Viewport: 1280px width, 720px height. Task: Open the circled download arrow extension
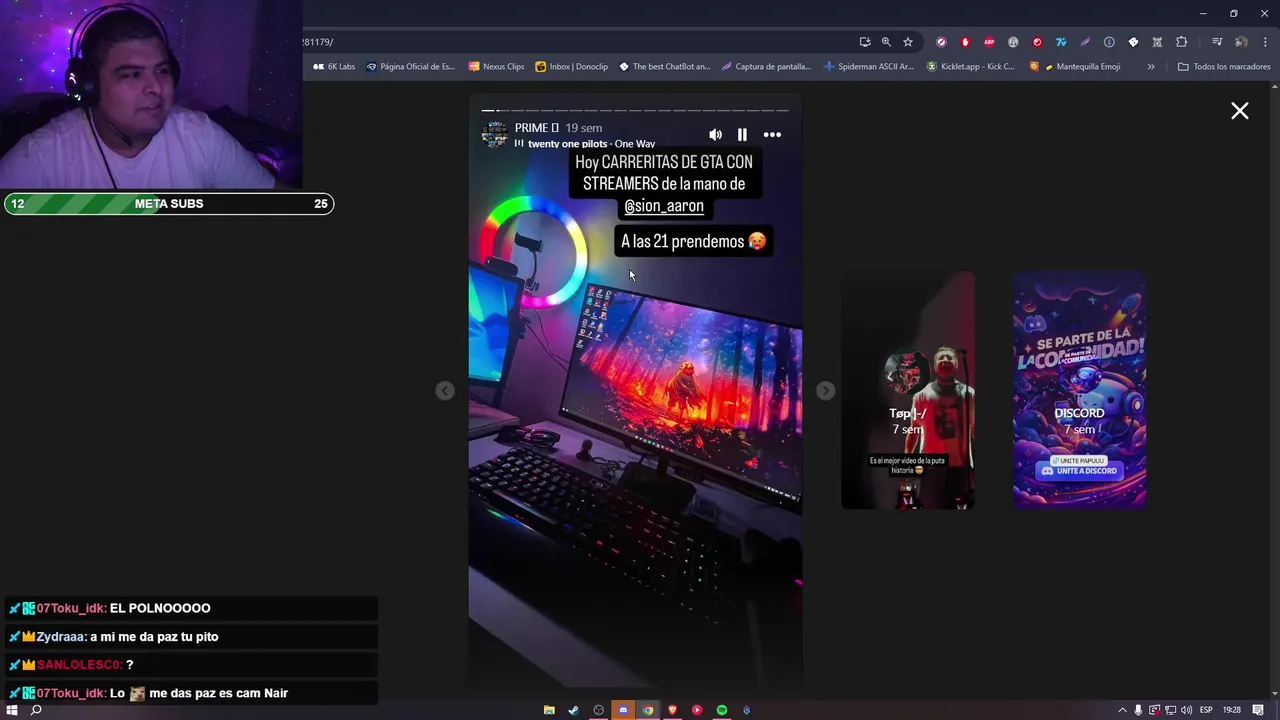1109,42
